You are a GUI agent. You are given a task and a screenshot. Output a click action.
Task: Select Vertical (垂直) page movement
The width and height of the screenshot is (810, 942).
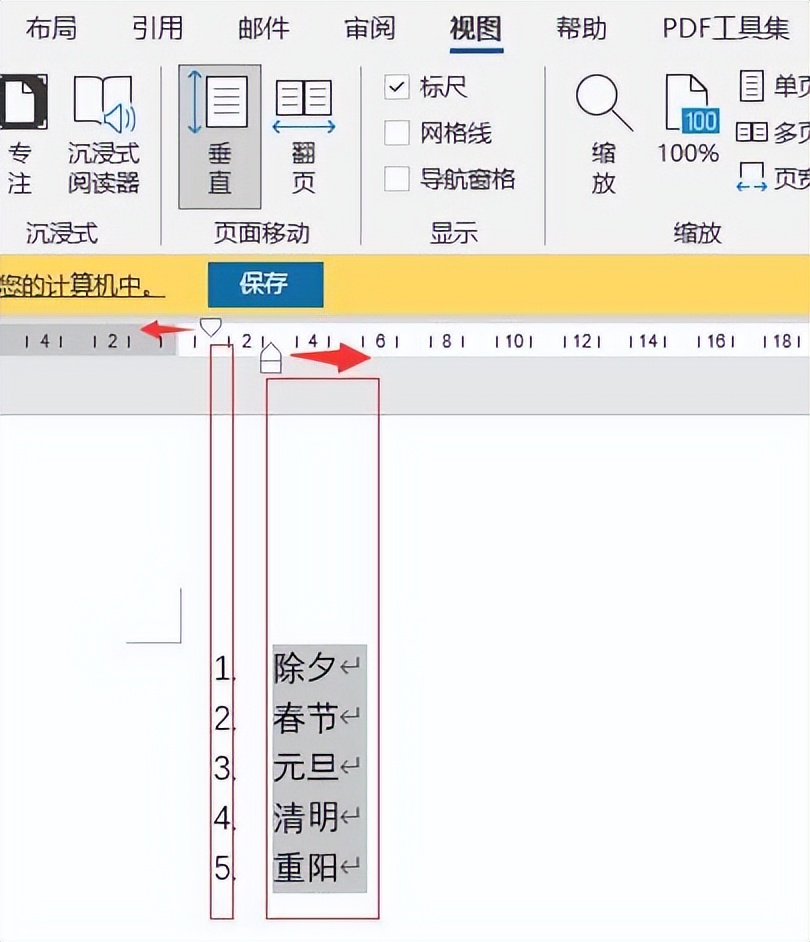coord(220,136)
